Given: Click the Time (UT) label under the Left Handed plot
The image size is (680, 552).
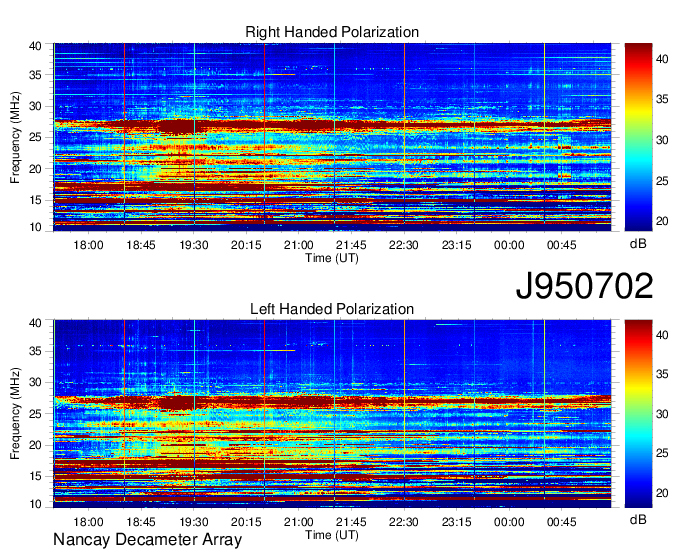Looking at the screenshot, I should pos(332,535).
